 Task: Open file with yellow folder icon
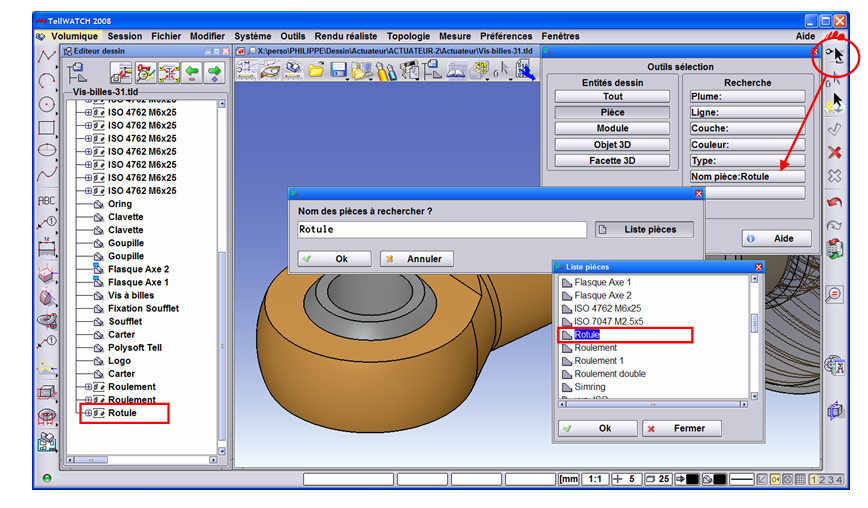click(316, 70)
